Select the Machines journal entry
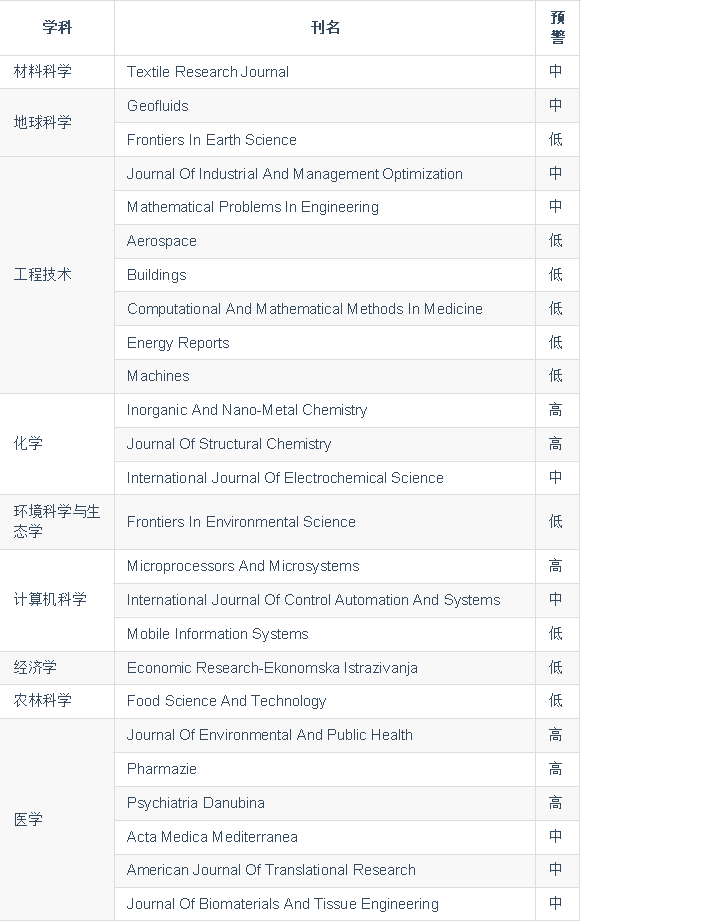 158,376
